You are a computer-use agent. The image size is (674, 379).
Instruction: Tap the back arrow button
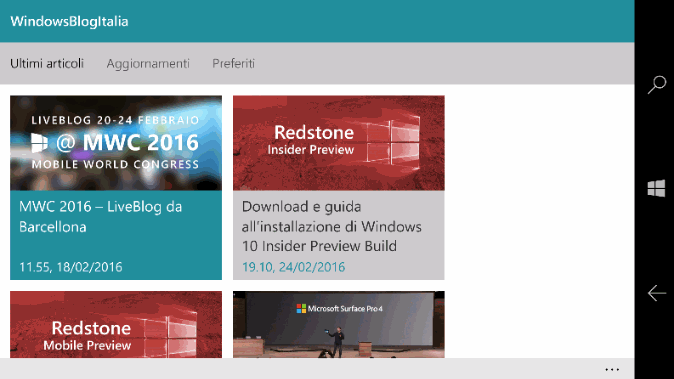[x=657, y=293]
